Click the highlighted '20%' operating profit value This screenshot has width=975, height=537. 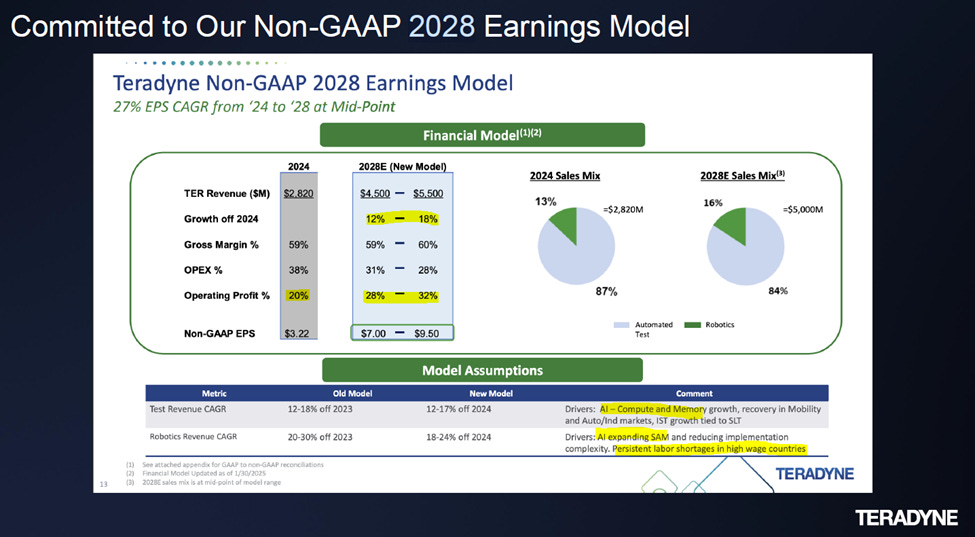click(x=298, y=296)
